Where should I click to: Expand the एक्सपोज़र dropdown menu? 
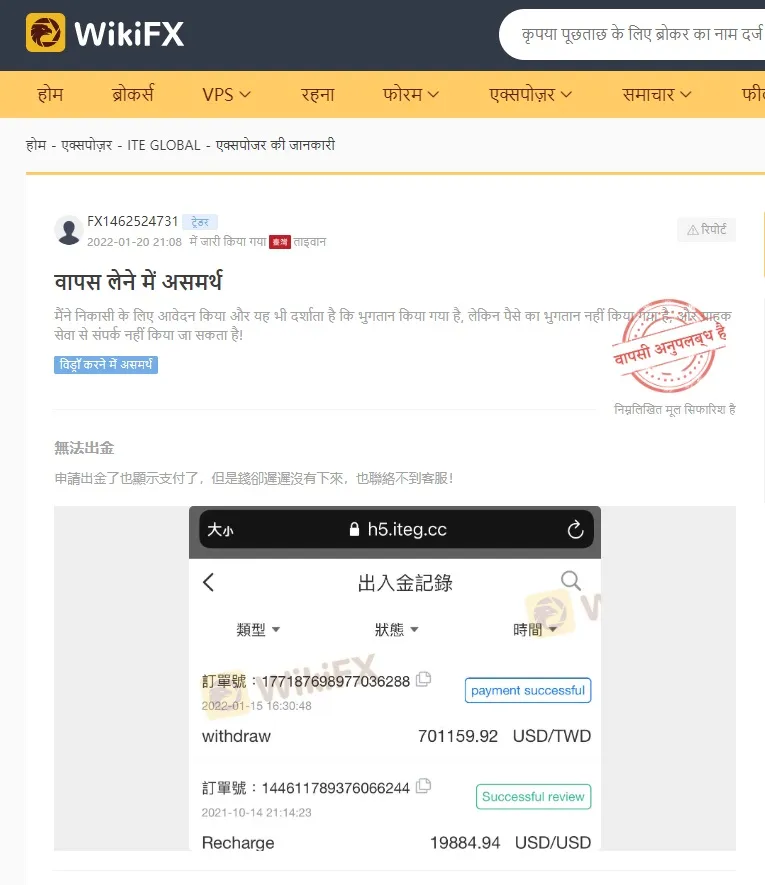click(x=531, y=94)
